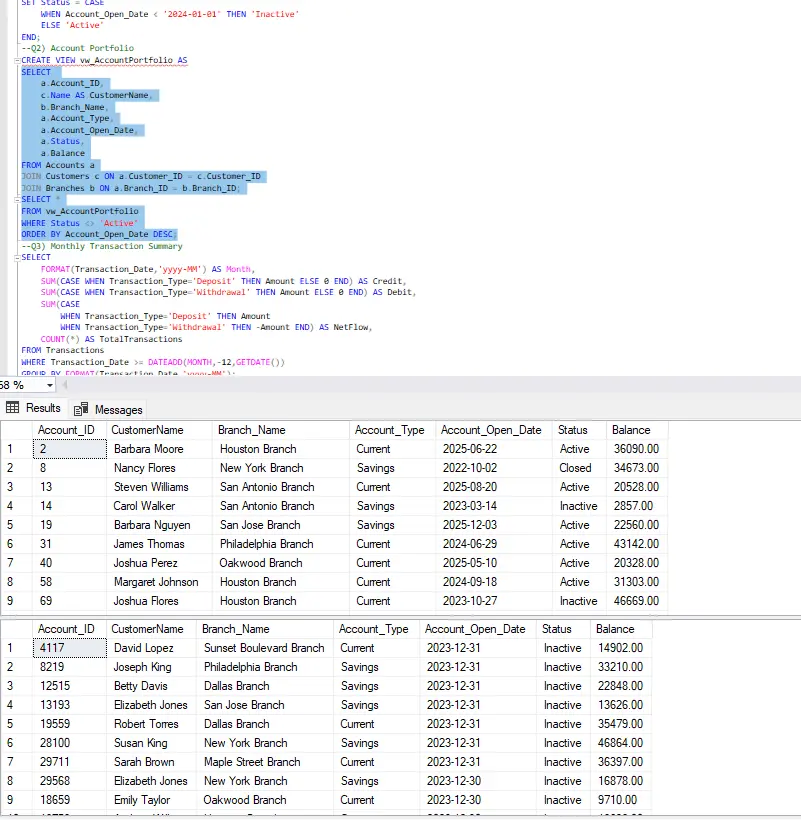Screen dimensions: 801x820
Task: Select Account_ID column header in second grid
Action: [70, 629]
